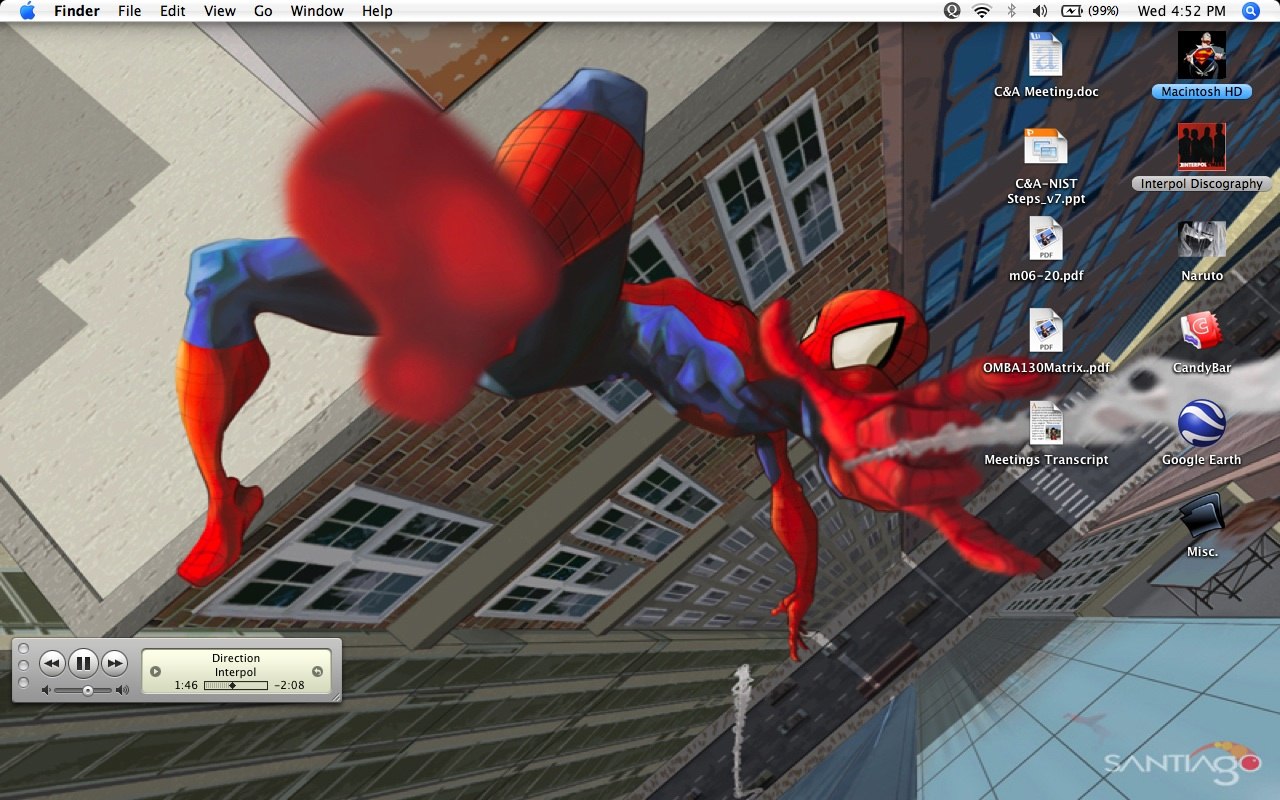Click the top window control of iTunes player
Image resolution: width=1280 pixels, height=800 pixels.
pyautogui.click(x=23, y=648)
